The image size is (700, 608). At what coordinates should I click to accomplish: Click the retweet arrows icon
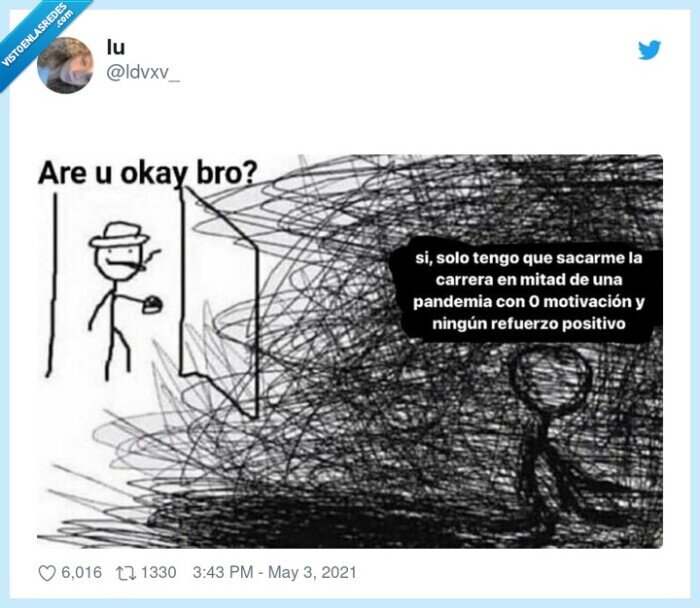[x=126, y=573]
